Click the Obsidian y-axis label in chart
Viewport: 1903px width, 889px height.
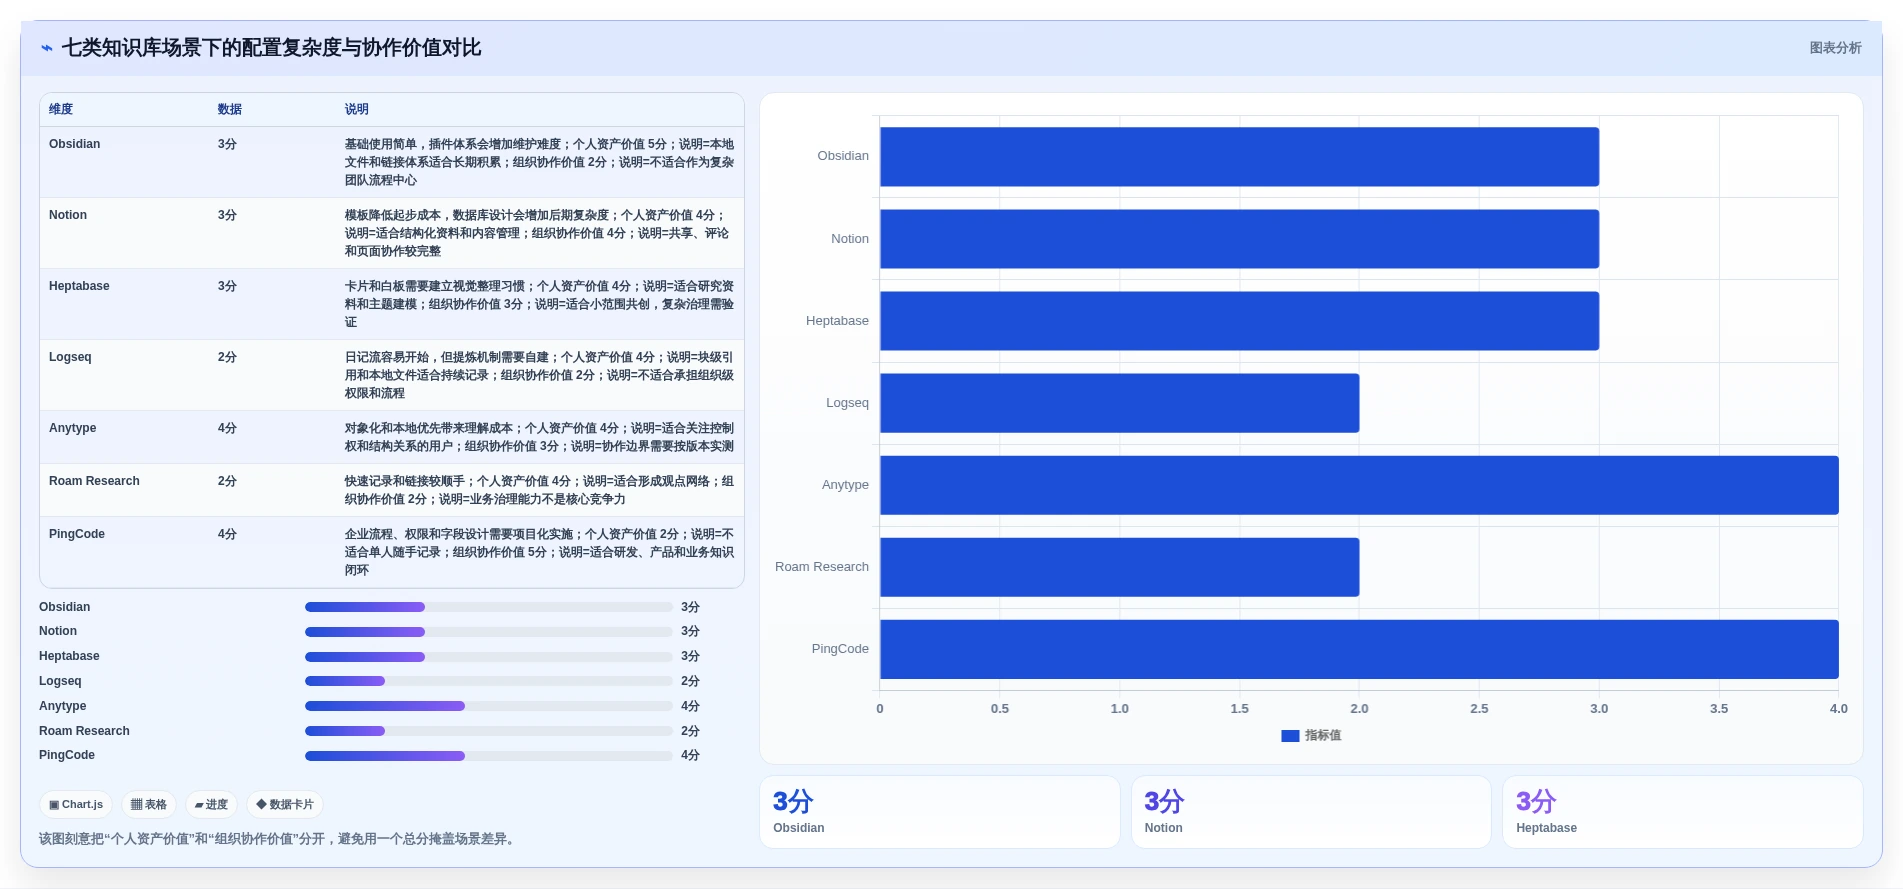[x=843, y=156]
